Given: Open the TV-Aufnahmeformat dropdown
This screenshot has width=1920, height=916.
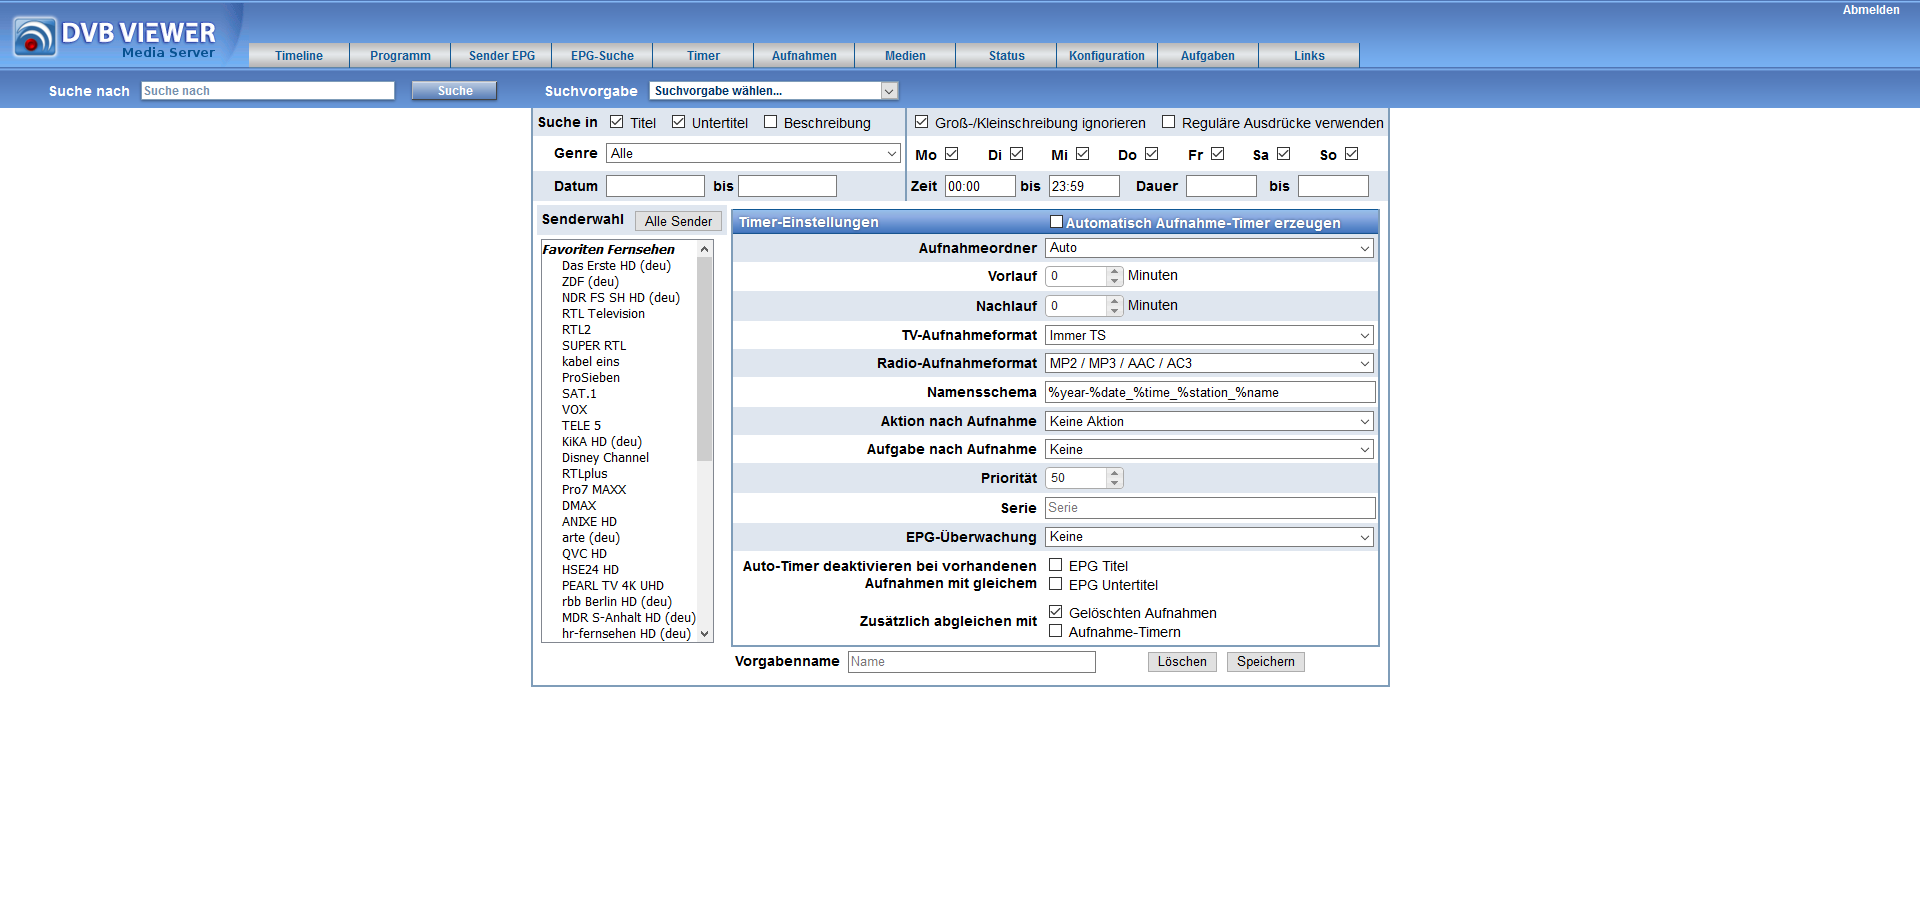Looking at the screenshot, I should point(1209,335).
